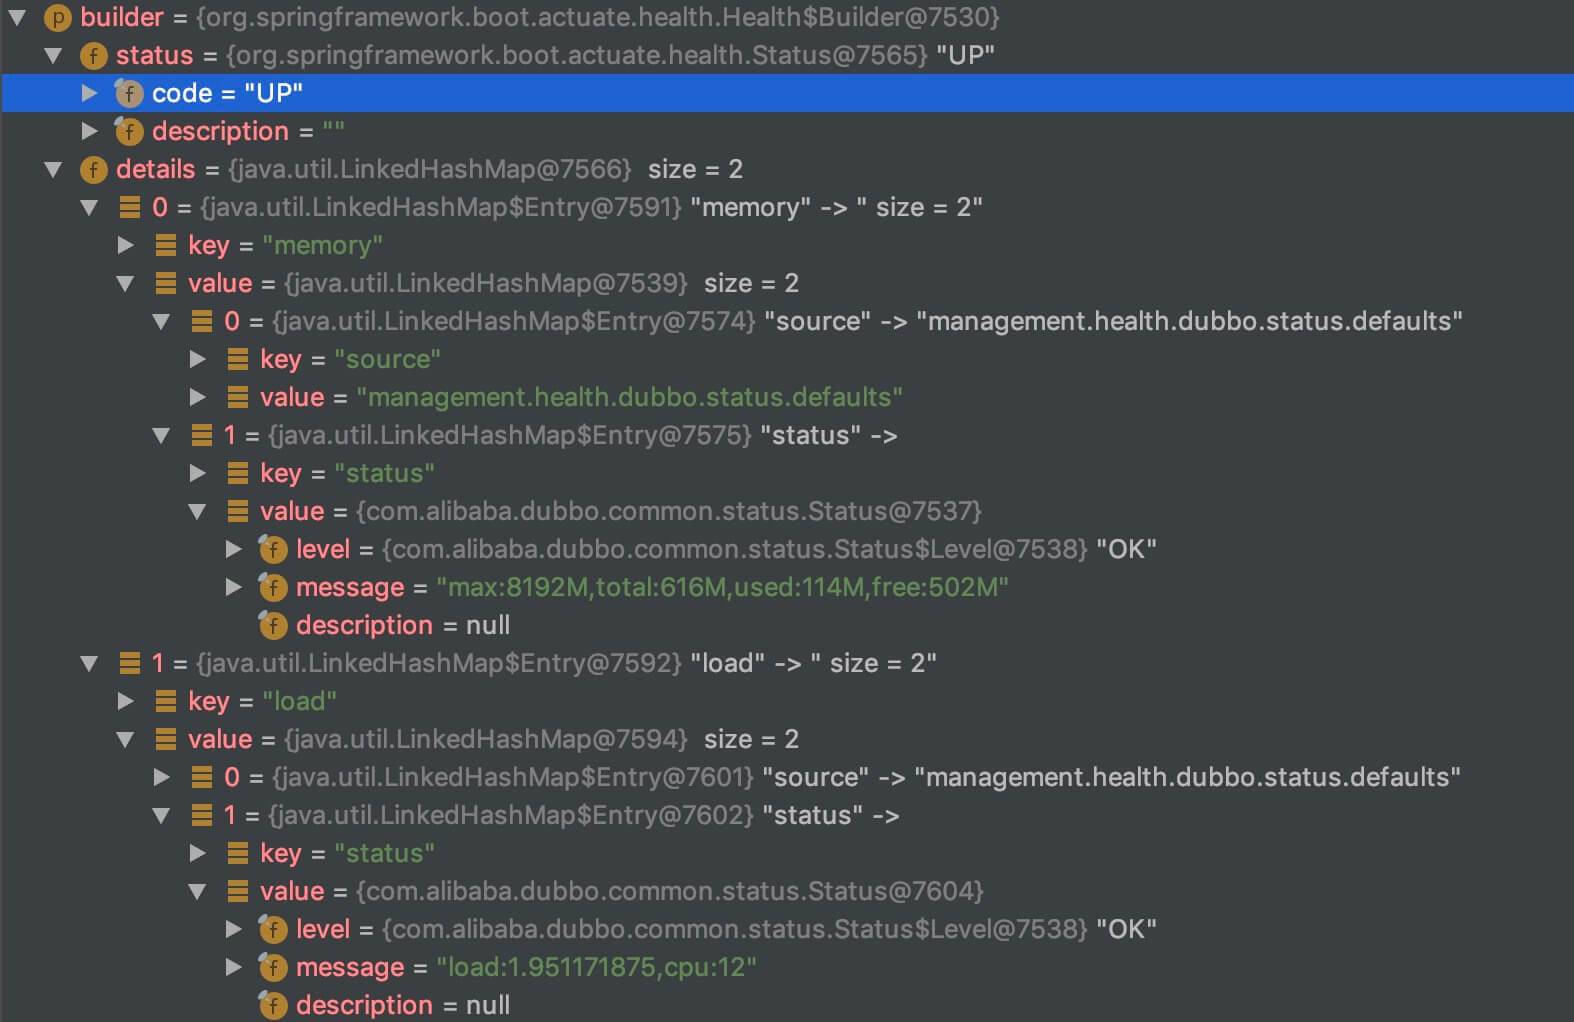Click the entry icon of Entry@7601
1574x1022 pixels.
(x=201, y=777)
